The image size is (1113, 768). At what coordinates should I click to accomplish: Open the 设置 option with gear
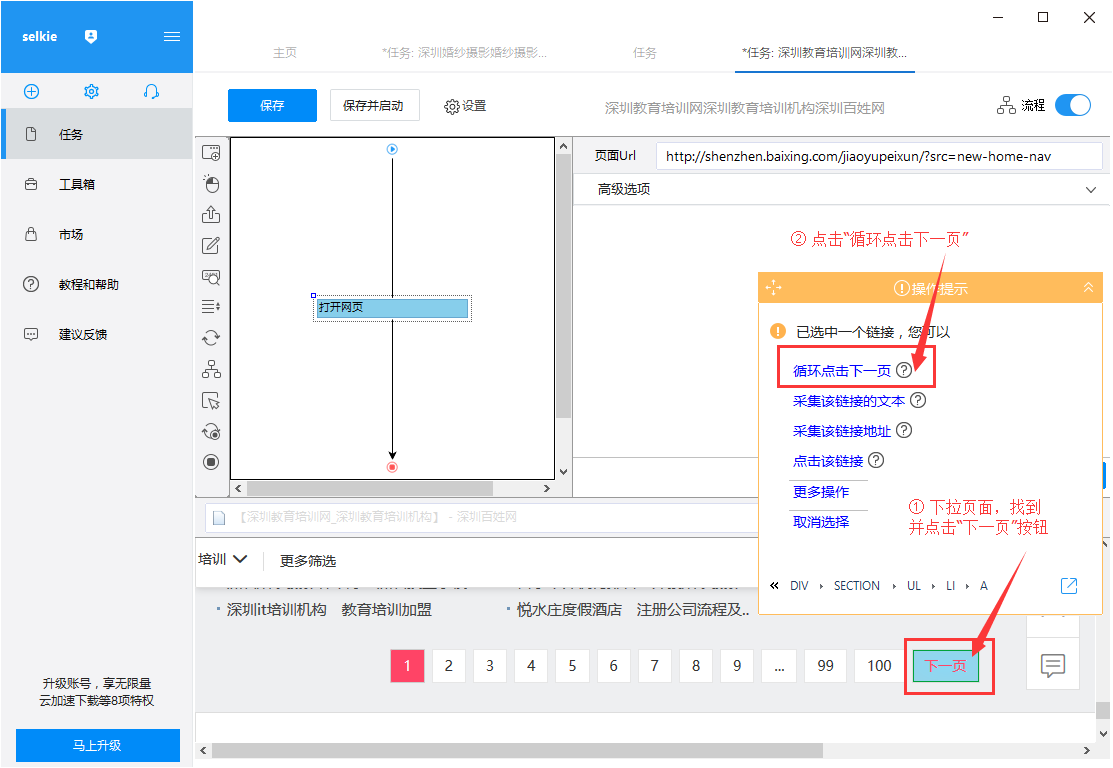tap(466, 106)
